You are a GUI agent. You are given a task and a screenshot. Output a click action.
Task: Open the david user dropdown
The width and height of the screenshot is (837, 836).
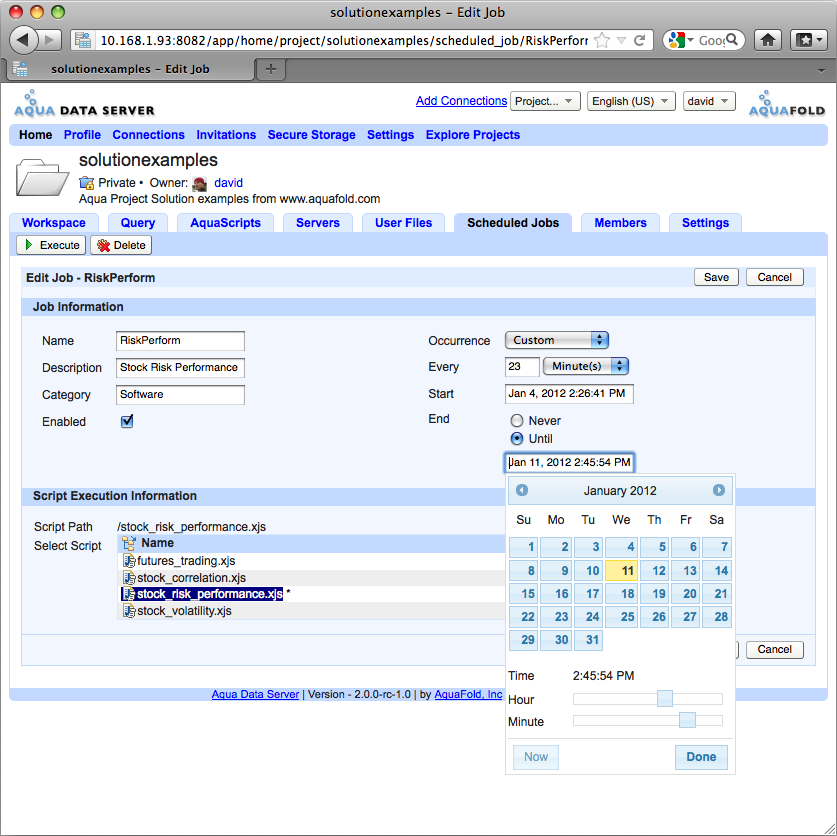pyautogui.click(x=709, y=101)
